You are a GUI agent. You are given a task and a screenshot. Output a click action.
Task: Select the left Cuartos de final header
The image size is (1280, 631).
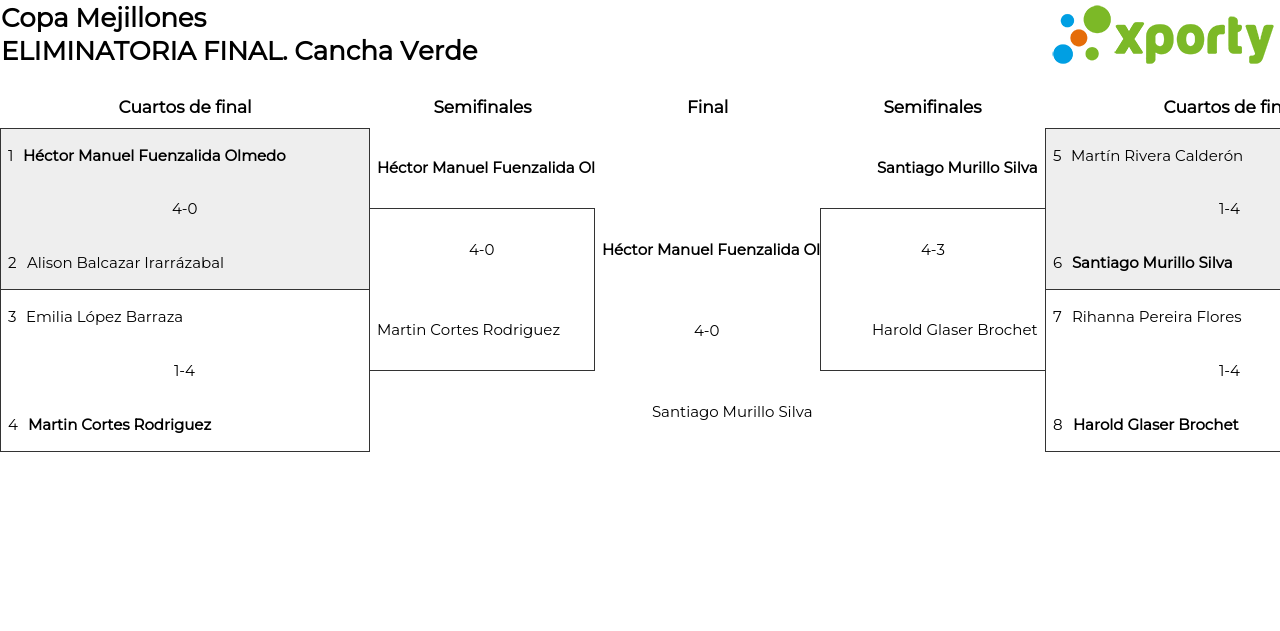click(x=185, y=107)
